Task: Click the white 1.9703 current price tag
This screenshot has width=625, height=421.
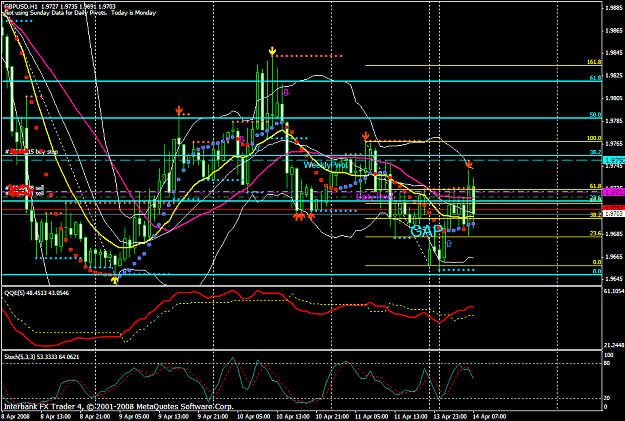Action: [614, 214]
